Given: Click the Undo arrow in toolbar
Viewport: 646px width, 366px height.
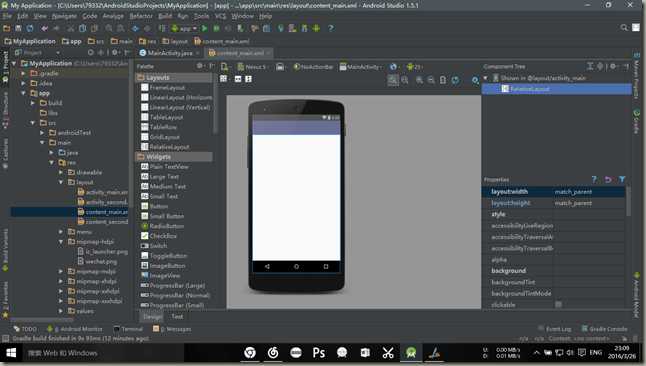Looking at the screenshot, I should [44, 28].
